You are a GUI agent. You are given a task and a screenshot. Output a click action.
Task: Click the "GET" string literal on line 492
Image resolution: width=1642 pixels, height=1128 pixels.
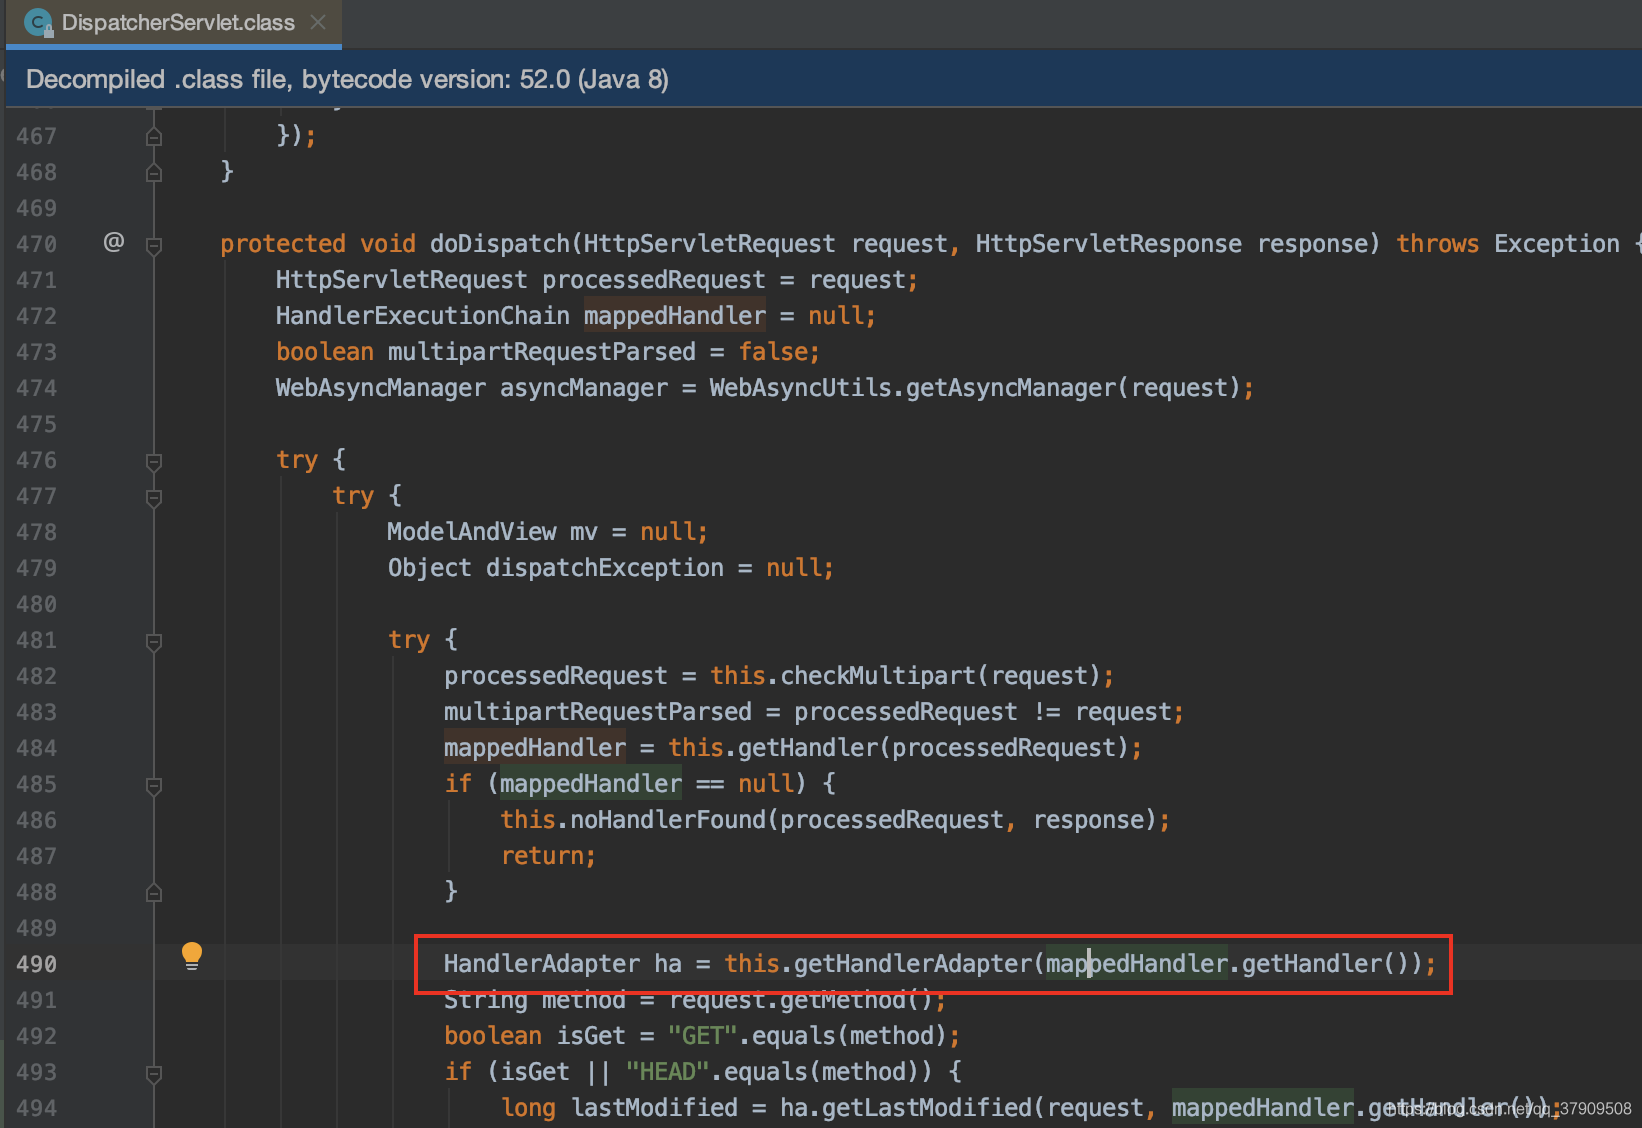tap(702, 1036)
